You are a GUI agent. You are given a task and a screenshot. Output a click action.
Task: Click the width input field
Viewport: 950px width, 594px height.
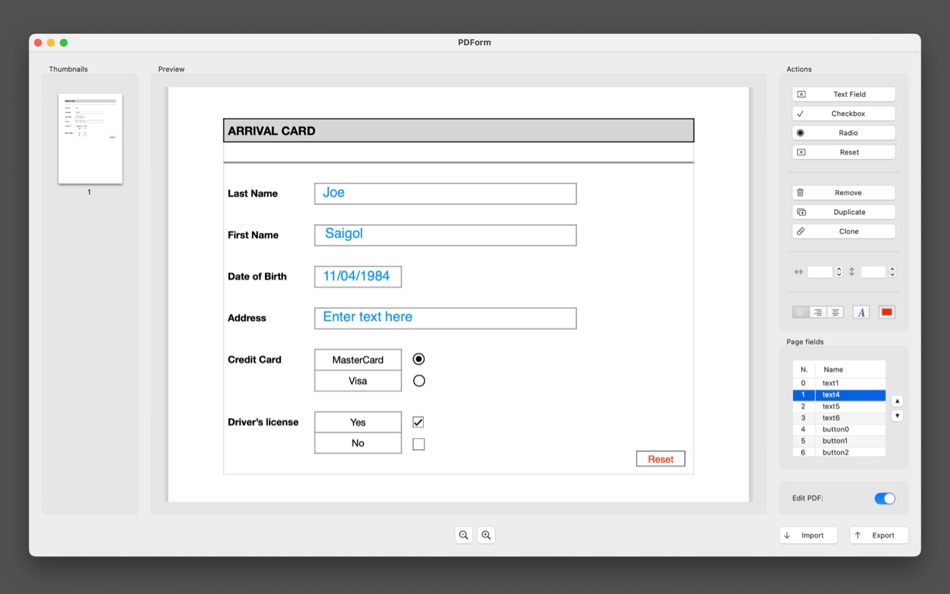coord(820,272)
